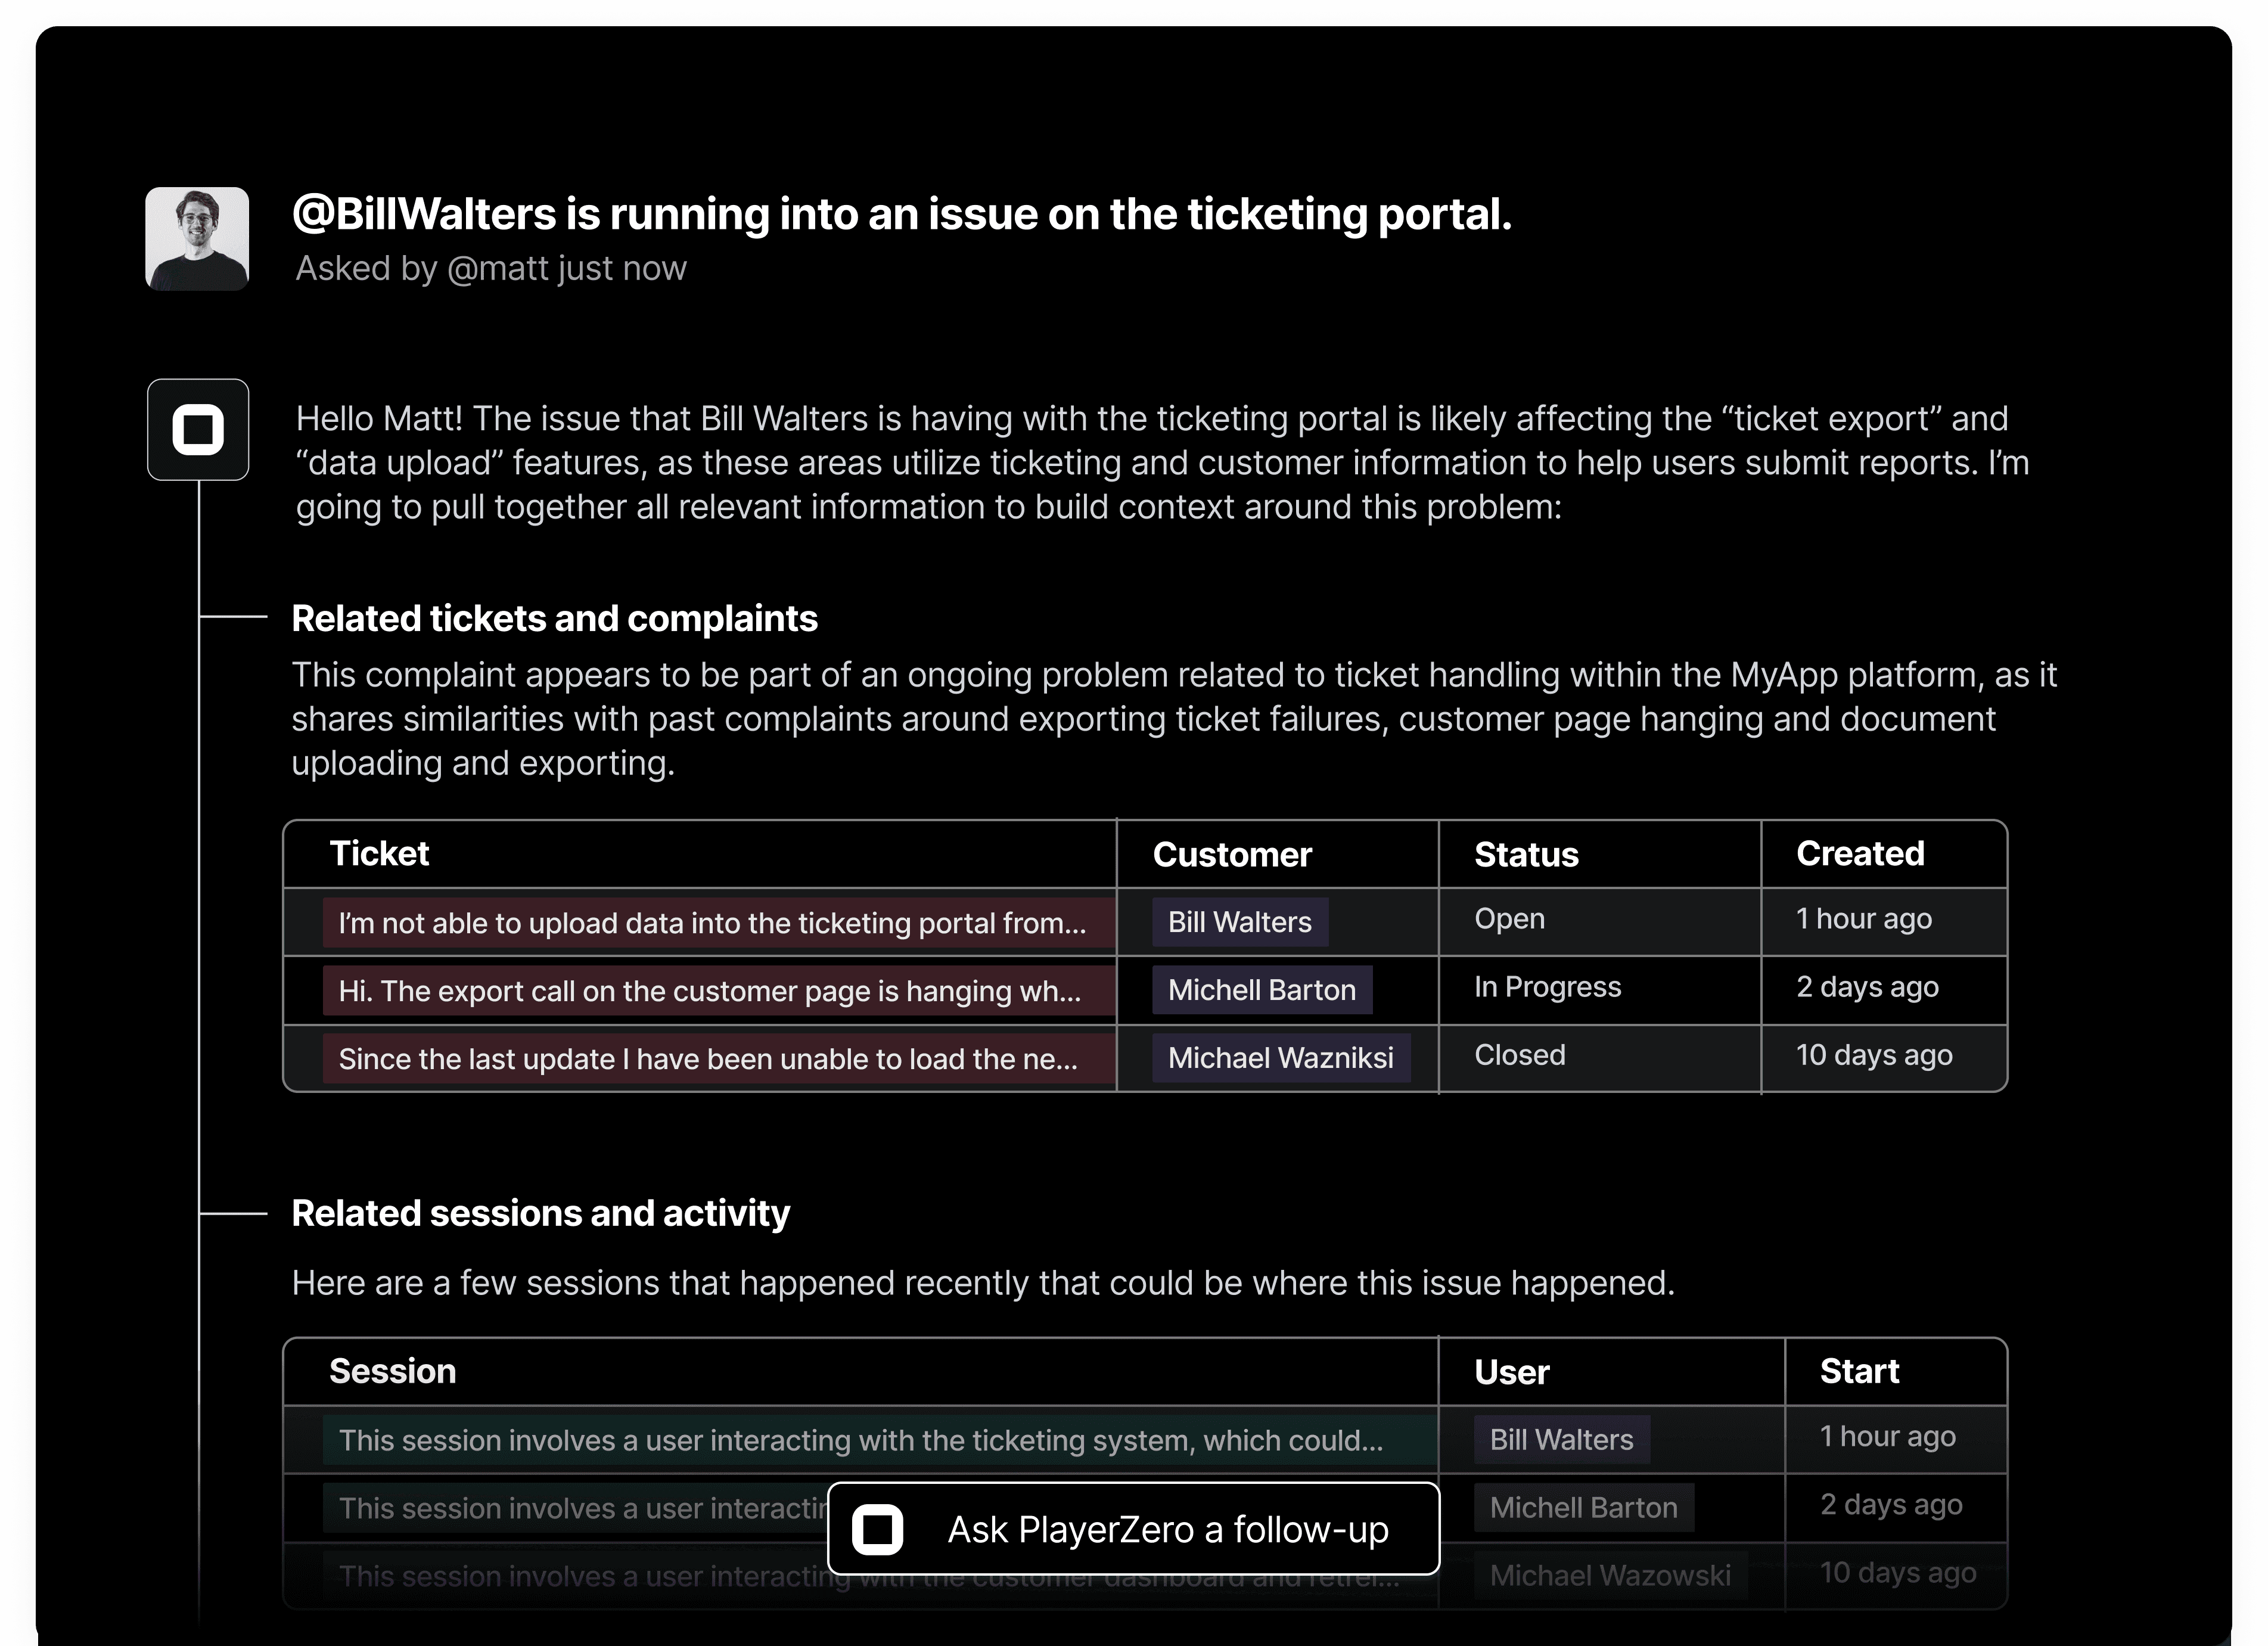Select Bill Walters user tag in sessions table

(x=1561, y=1440)
